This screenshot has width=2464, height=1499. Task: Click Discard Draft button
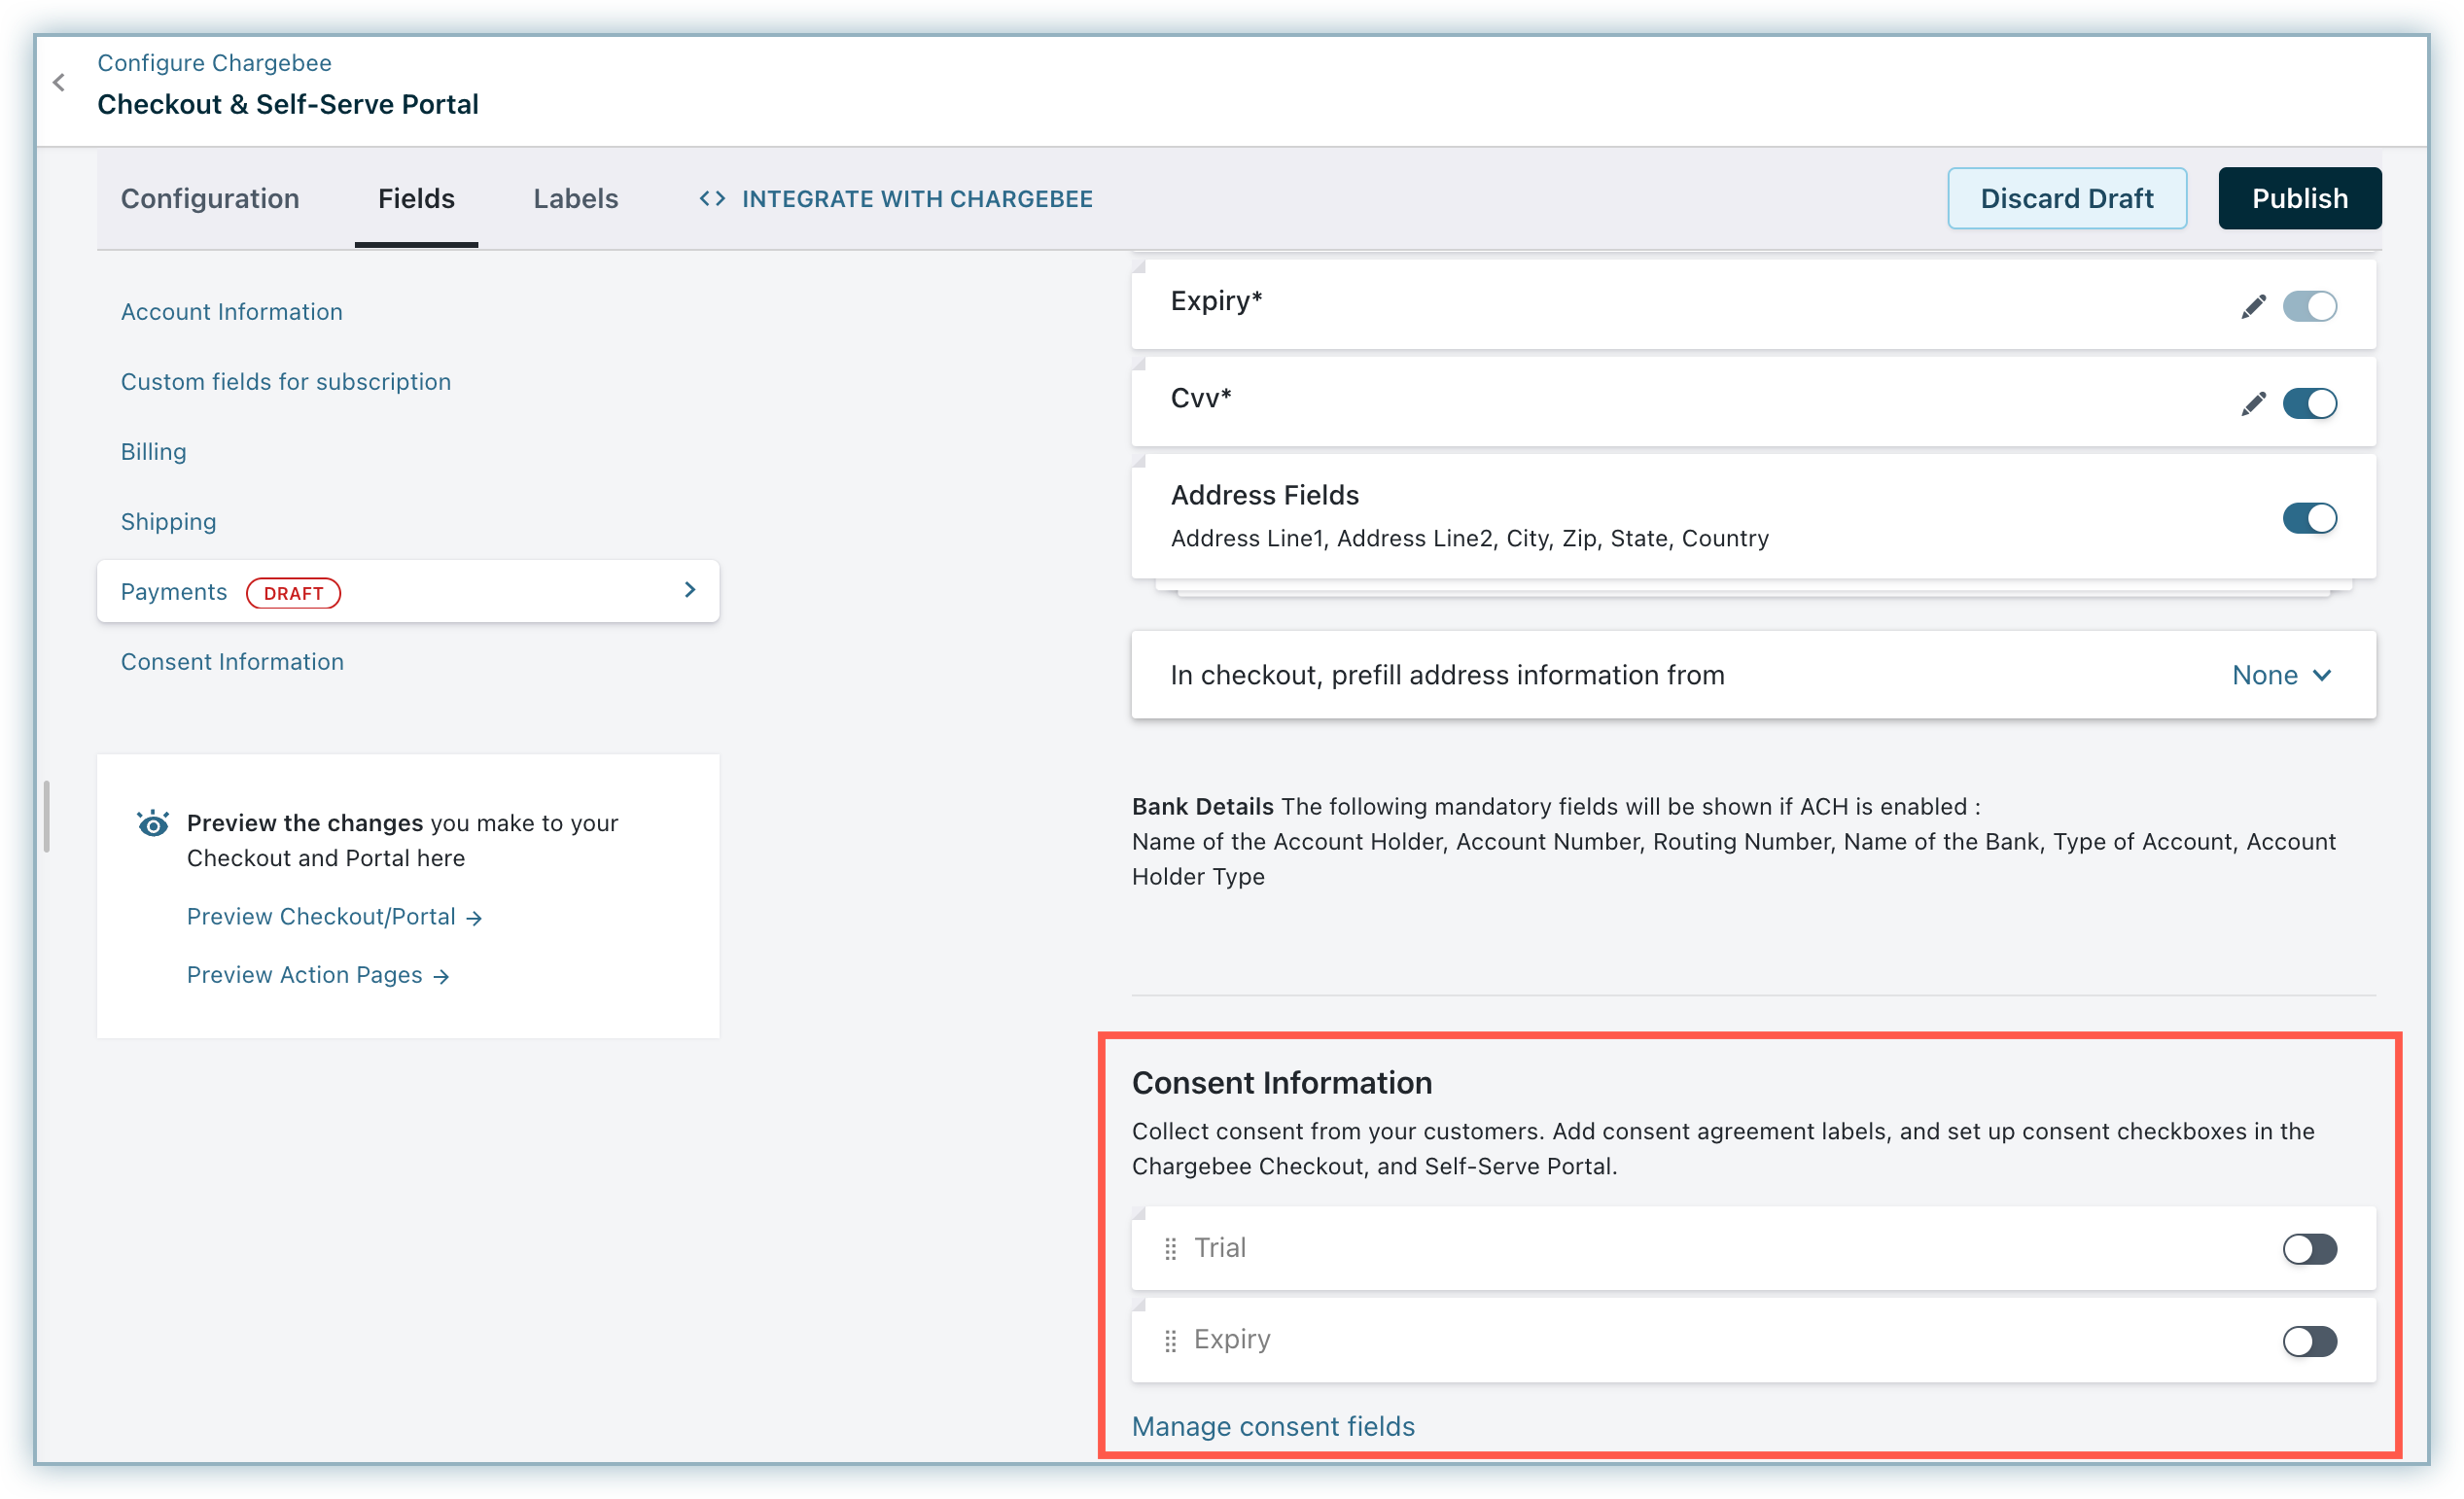tap(2066, 199)
